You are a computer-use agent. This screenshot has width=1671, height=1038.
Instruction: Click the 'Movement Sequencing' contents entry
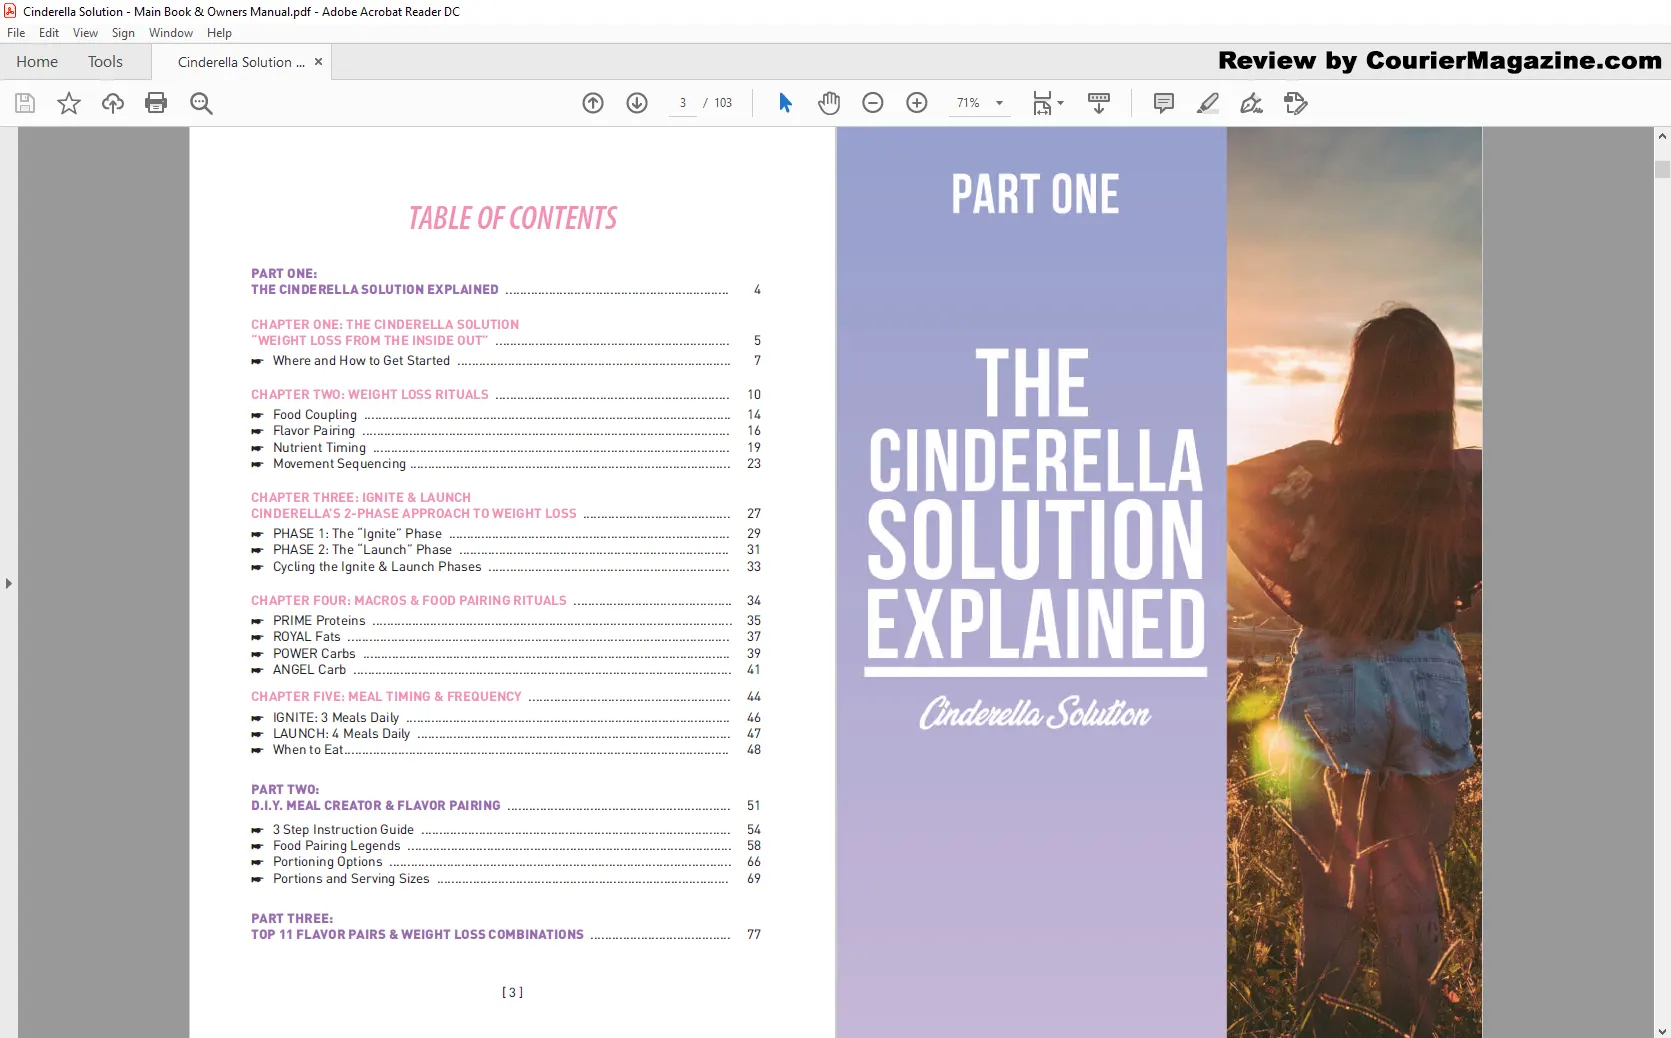click(339, 464)
